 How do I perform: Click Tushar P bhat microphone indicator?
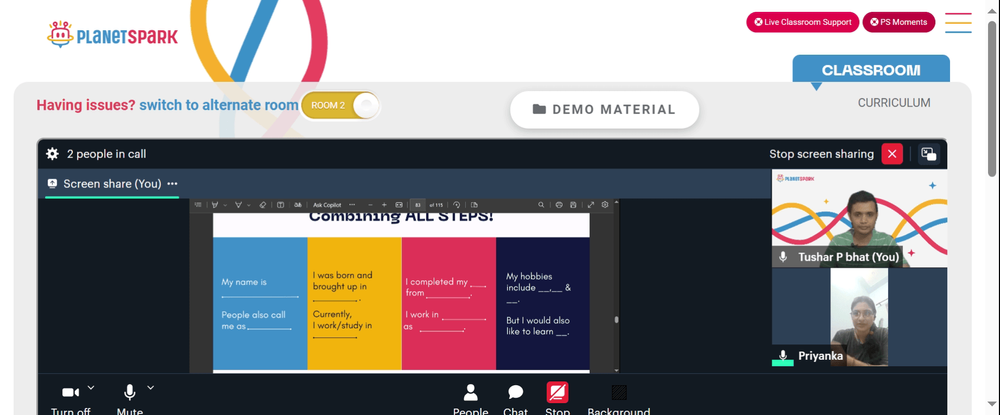click(x=783, y=257)
